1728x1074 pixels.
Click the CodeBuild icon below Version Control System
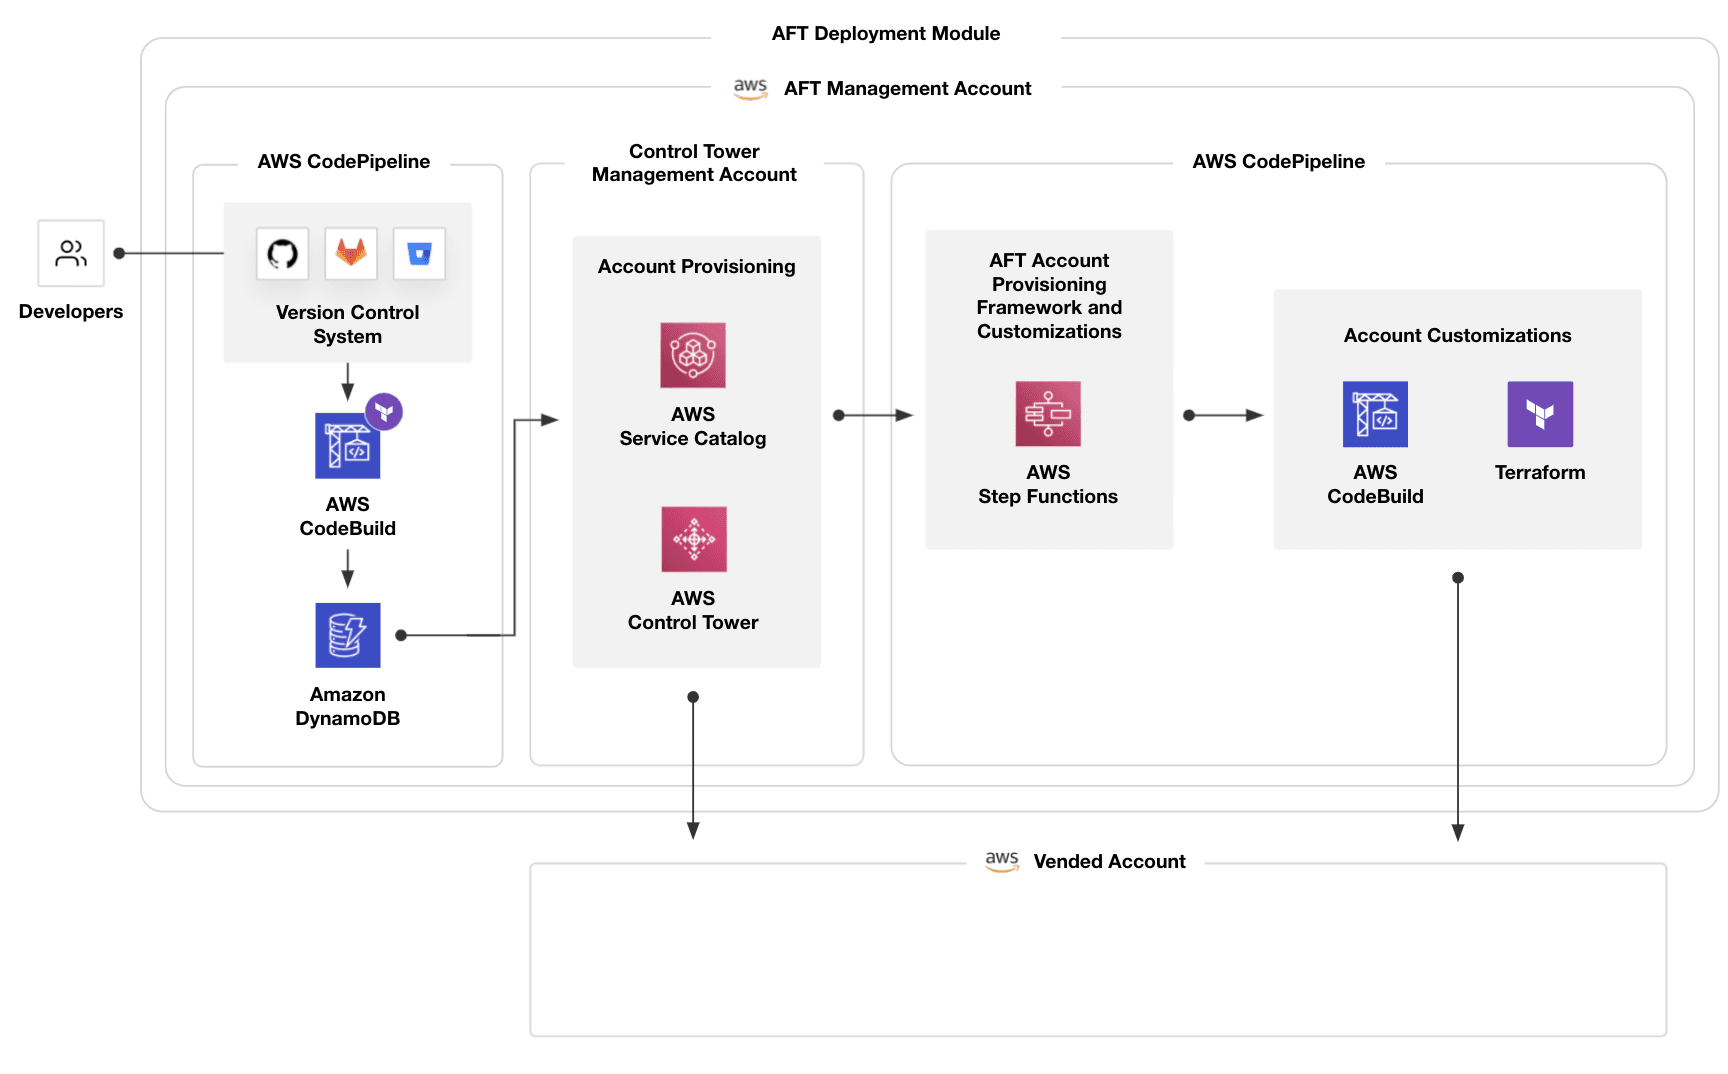pyautogui.click(x=348, y=446)
